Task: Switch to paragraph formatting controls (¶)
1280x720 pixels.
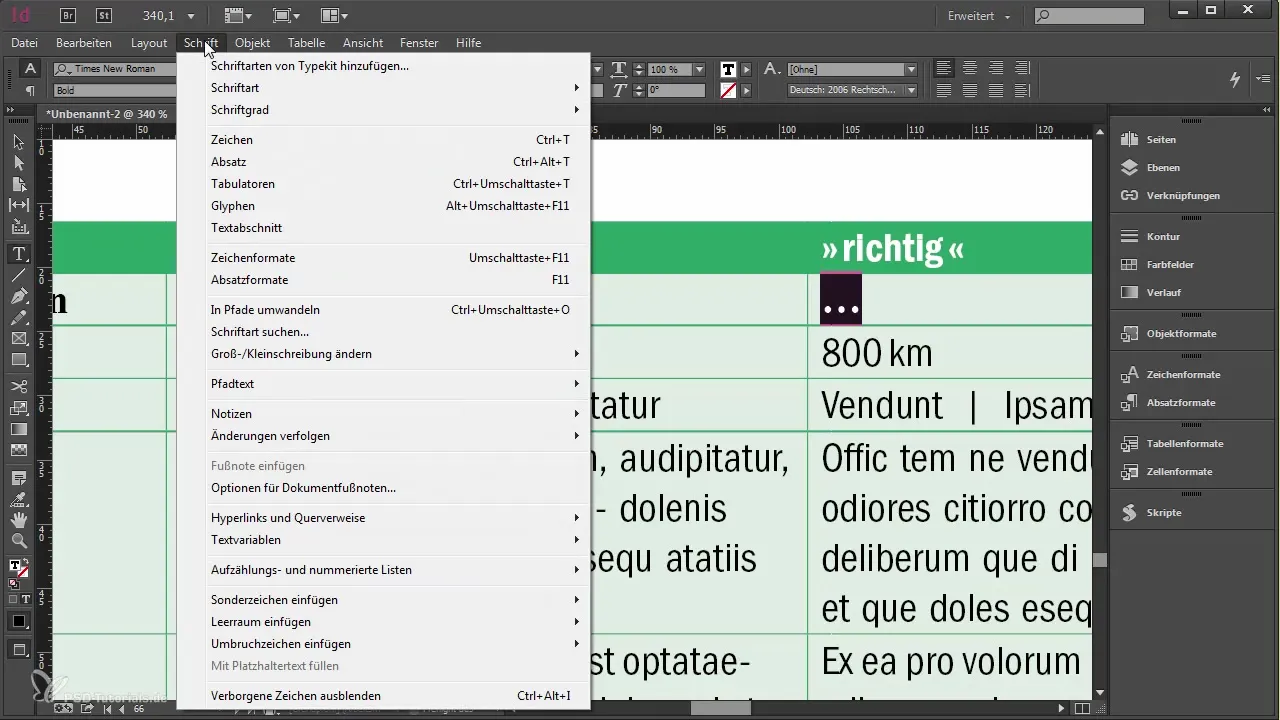Action: click(30, 90)
